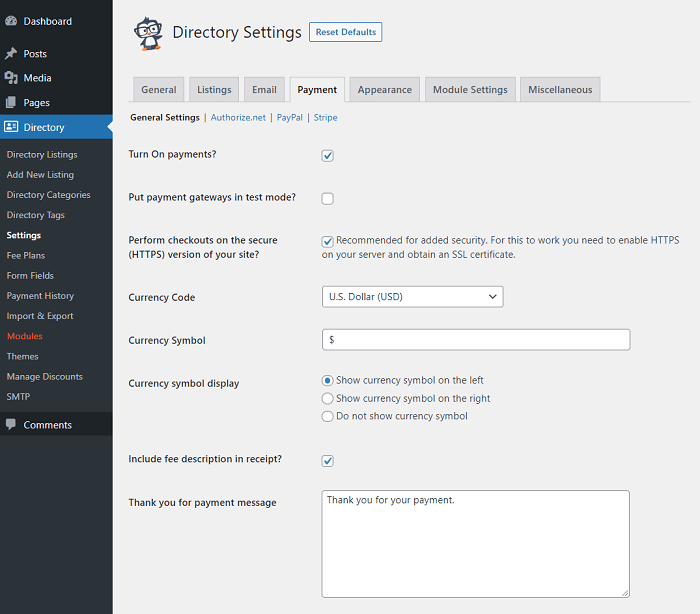This screenshot has height=614, width=700.
Task: Uncheck secure HTTPS checkouts checkbox
Action: pyautogui.click(x=327, y=241)
